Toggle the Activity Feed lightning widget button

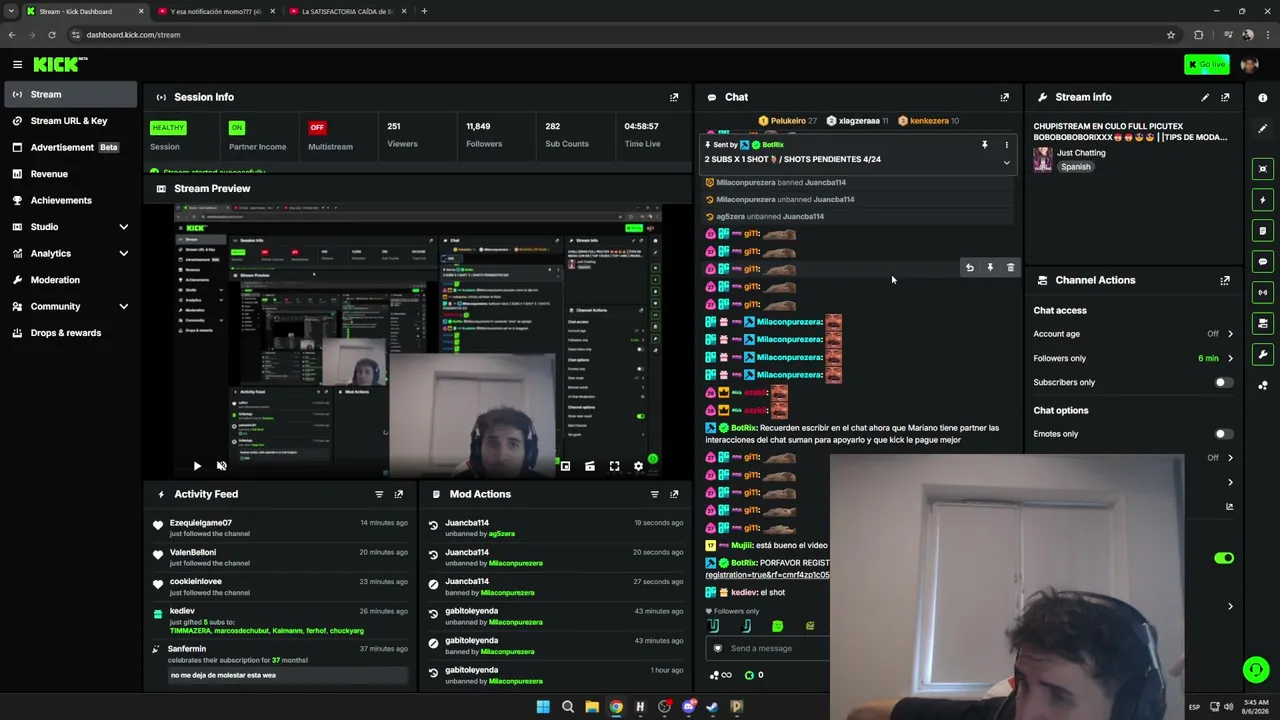[x=1263, y=200]
